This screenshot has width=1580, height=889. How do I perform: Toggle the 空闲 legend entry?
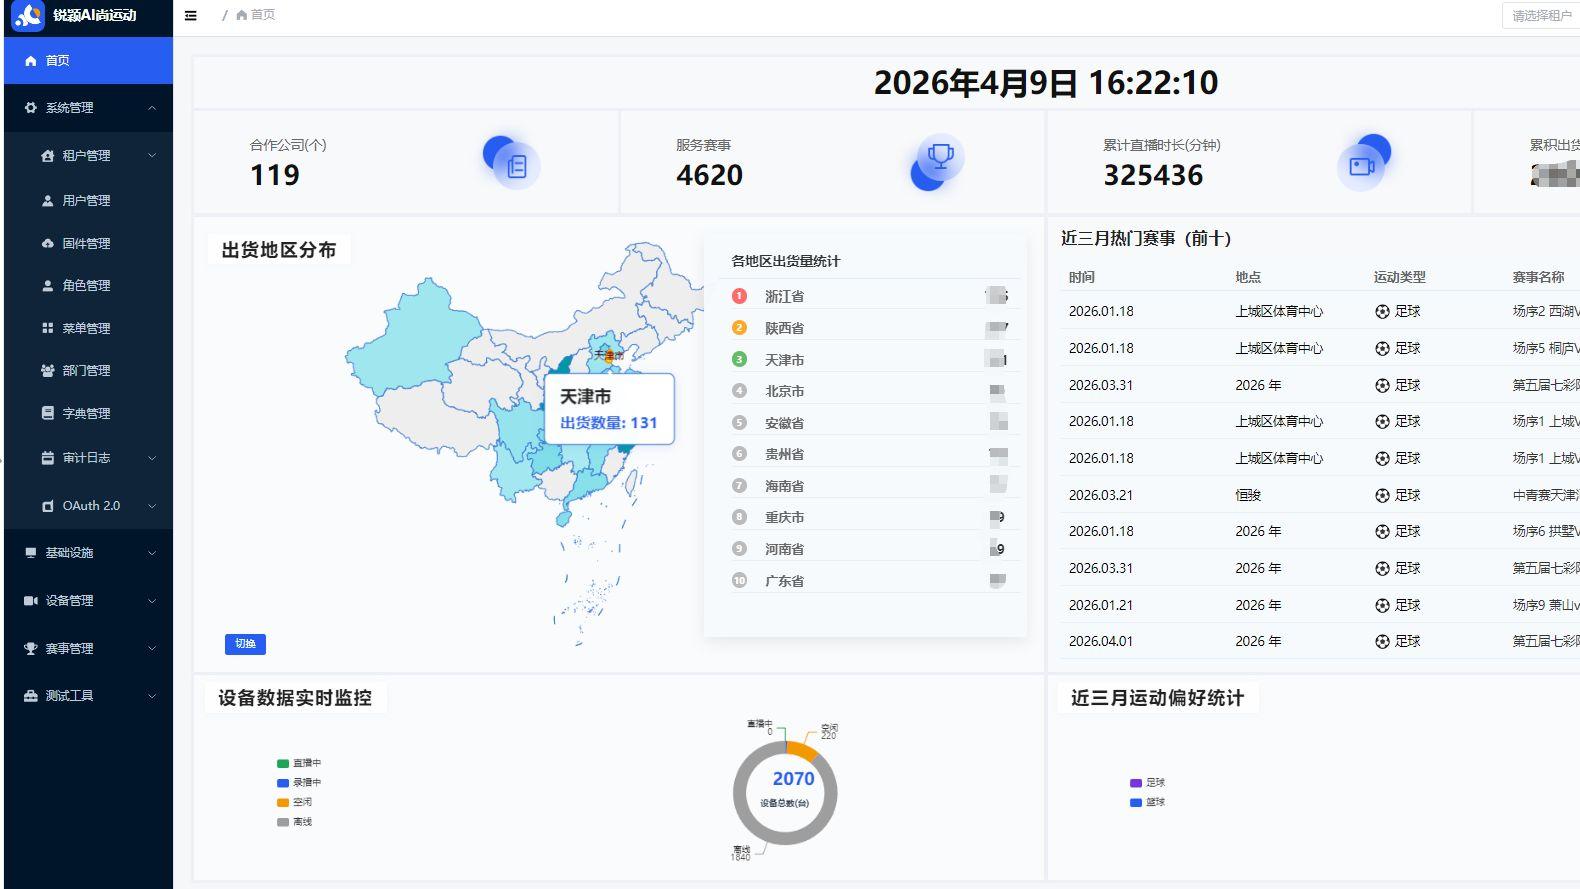[x=295, y=802]
